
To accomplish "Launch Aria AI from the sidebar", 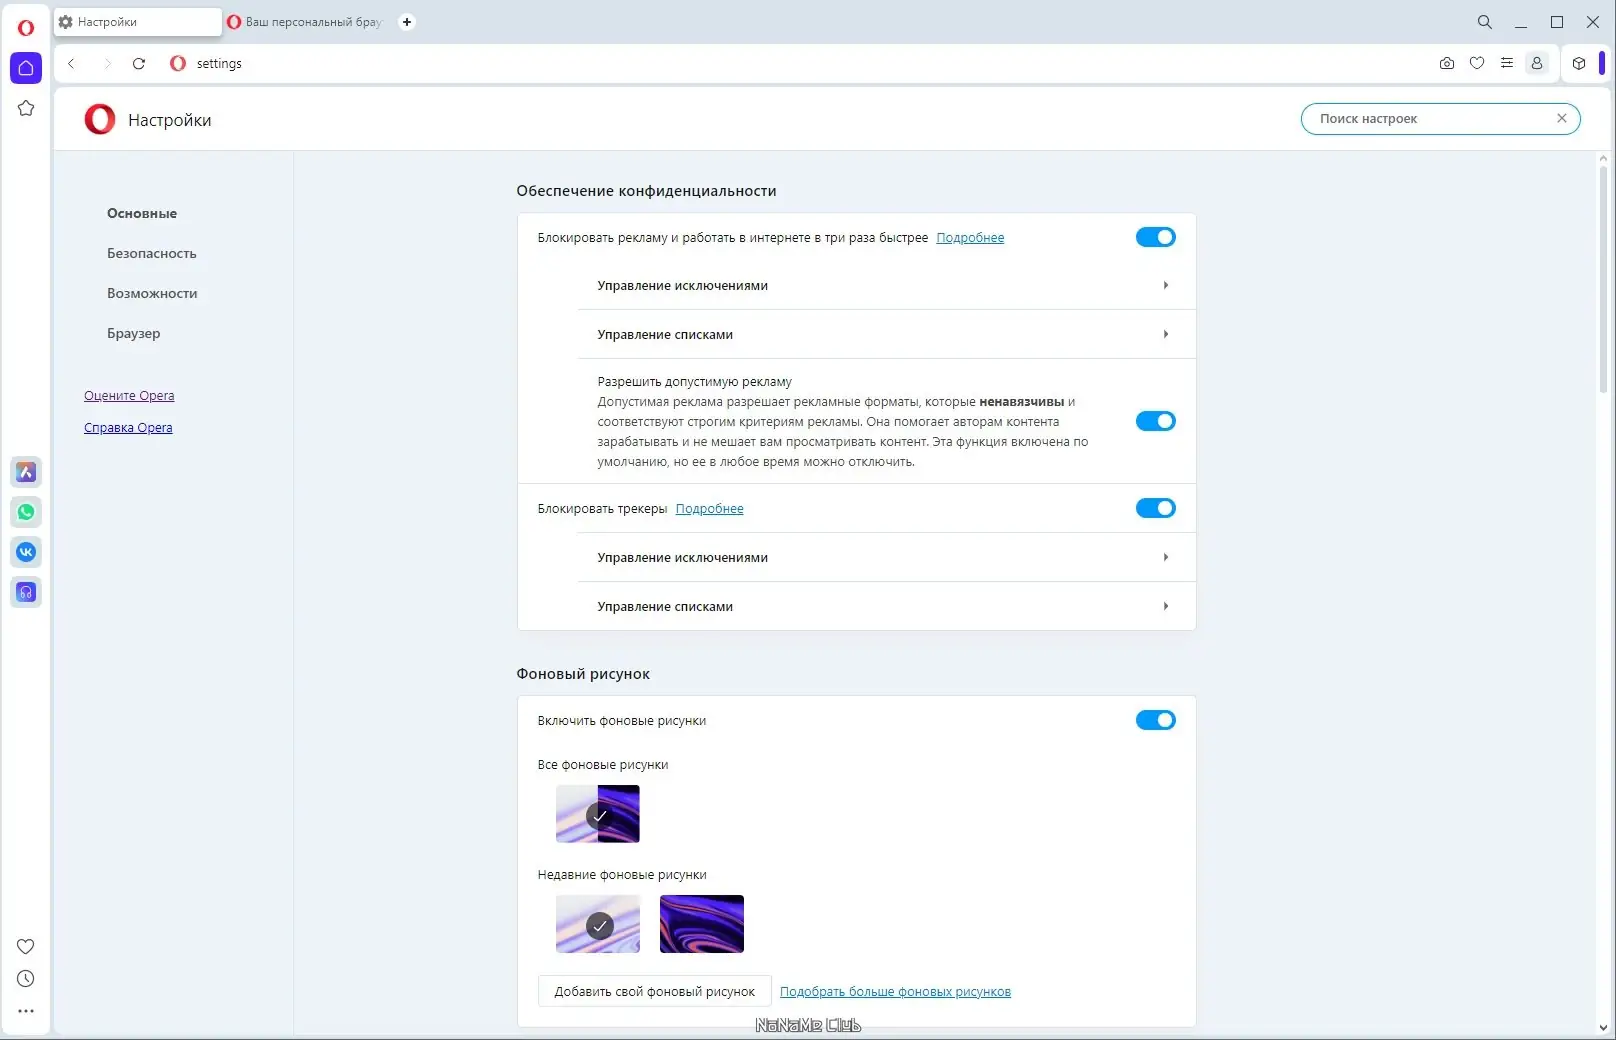I will coord(26,472).
